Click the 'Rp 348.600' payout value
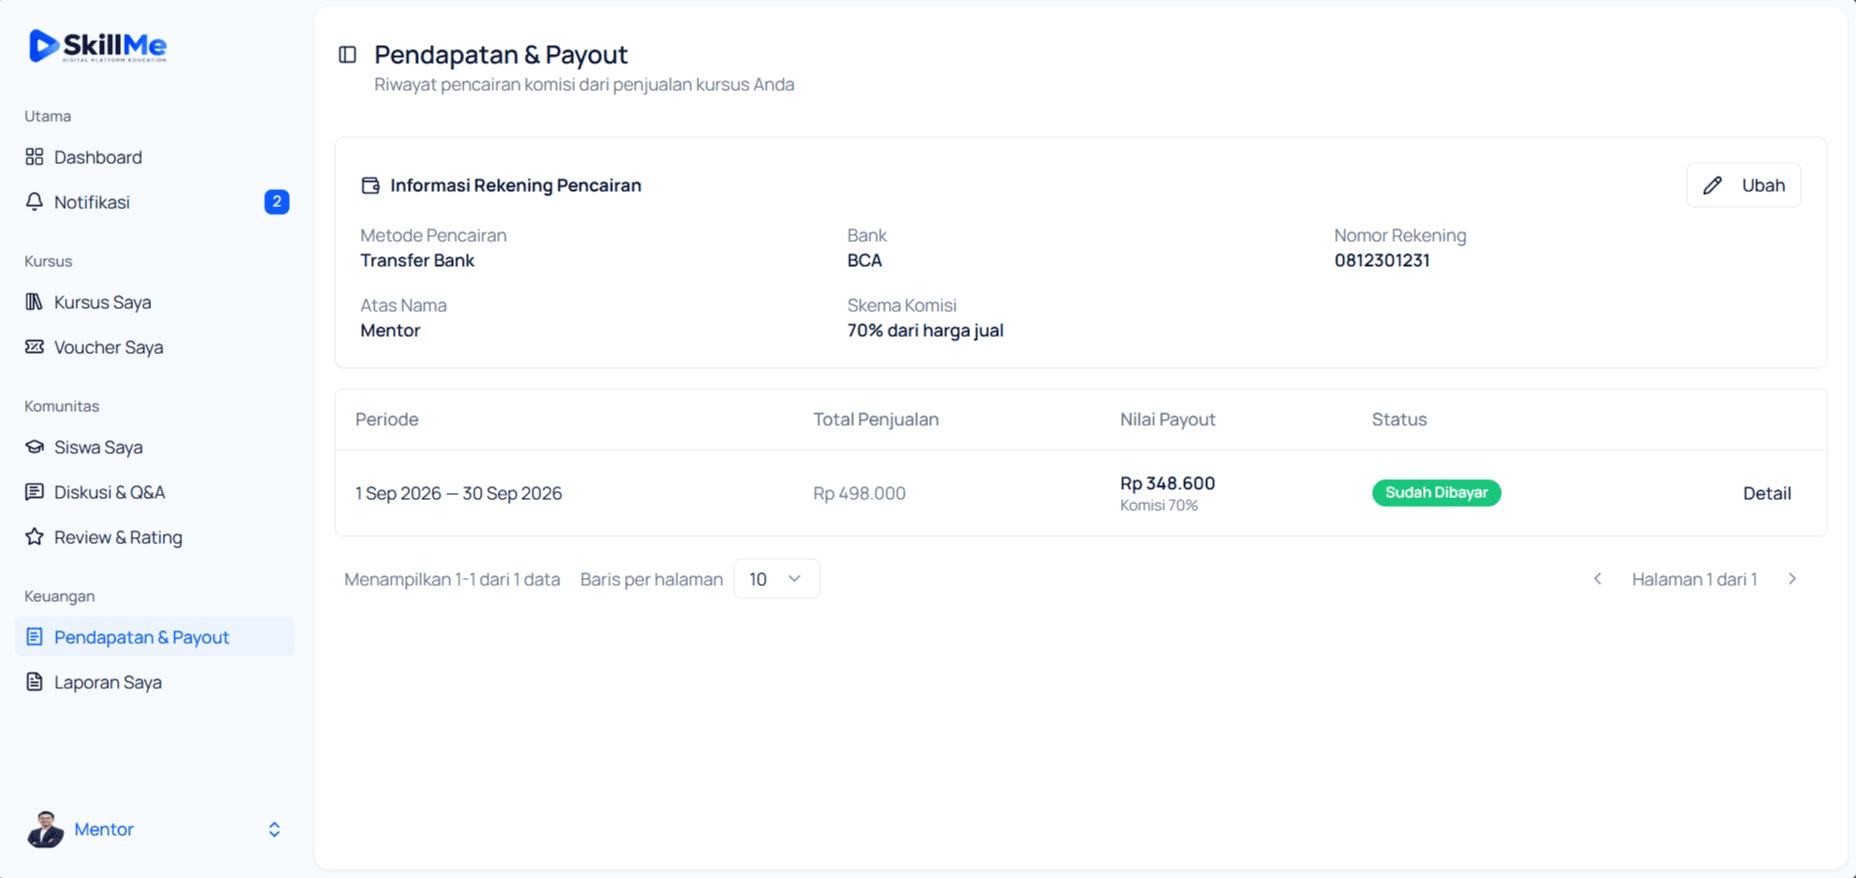 click(x=1168, y=483)
